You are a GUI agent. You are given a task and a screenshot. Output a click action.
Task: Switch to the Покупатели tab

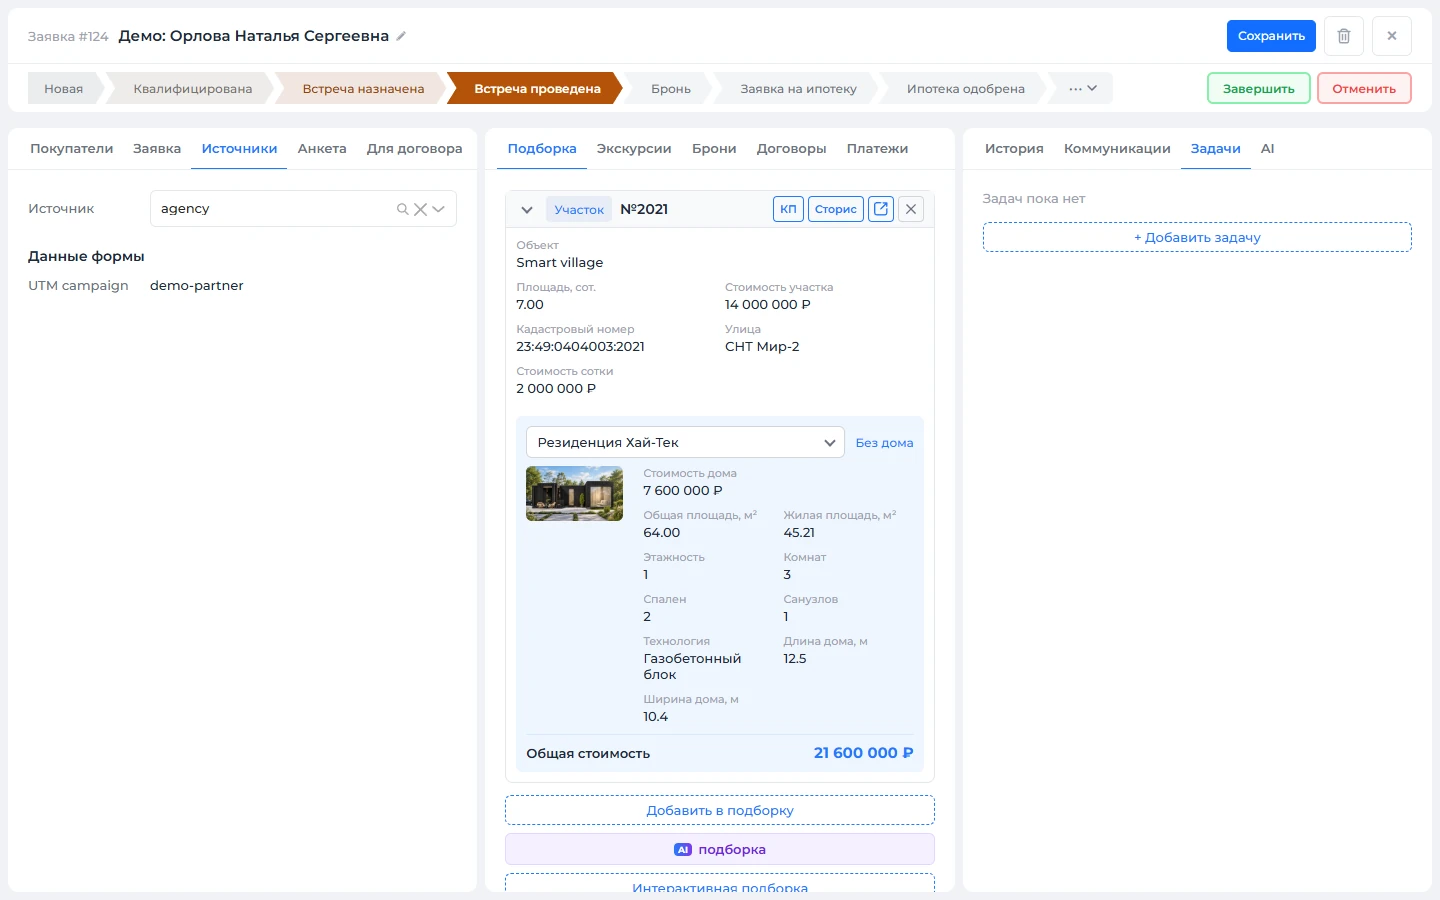pyautogui.click(x=71, y=149)
